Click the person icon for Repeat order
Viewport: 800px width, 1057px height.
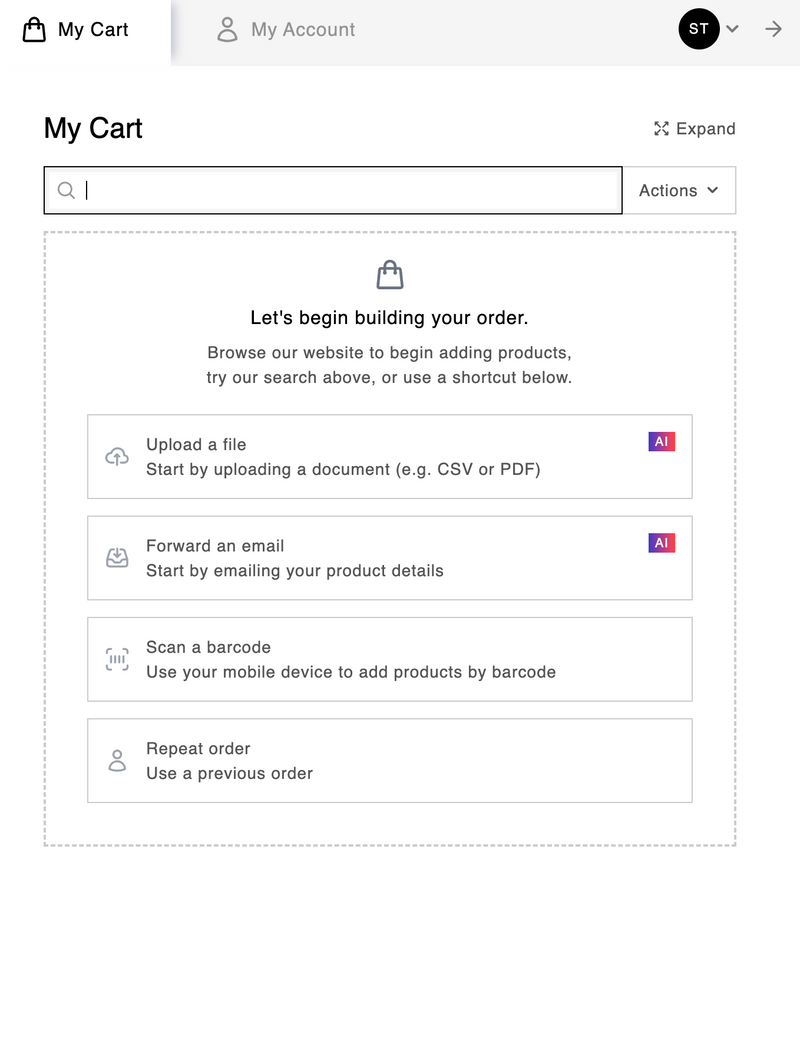(117, 761)
